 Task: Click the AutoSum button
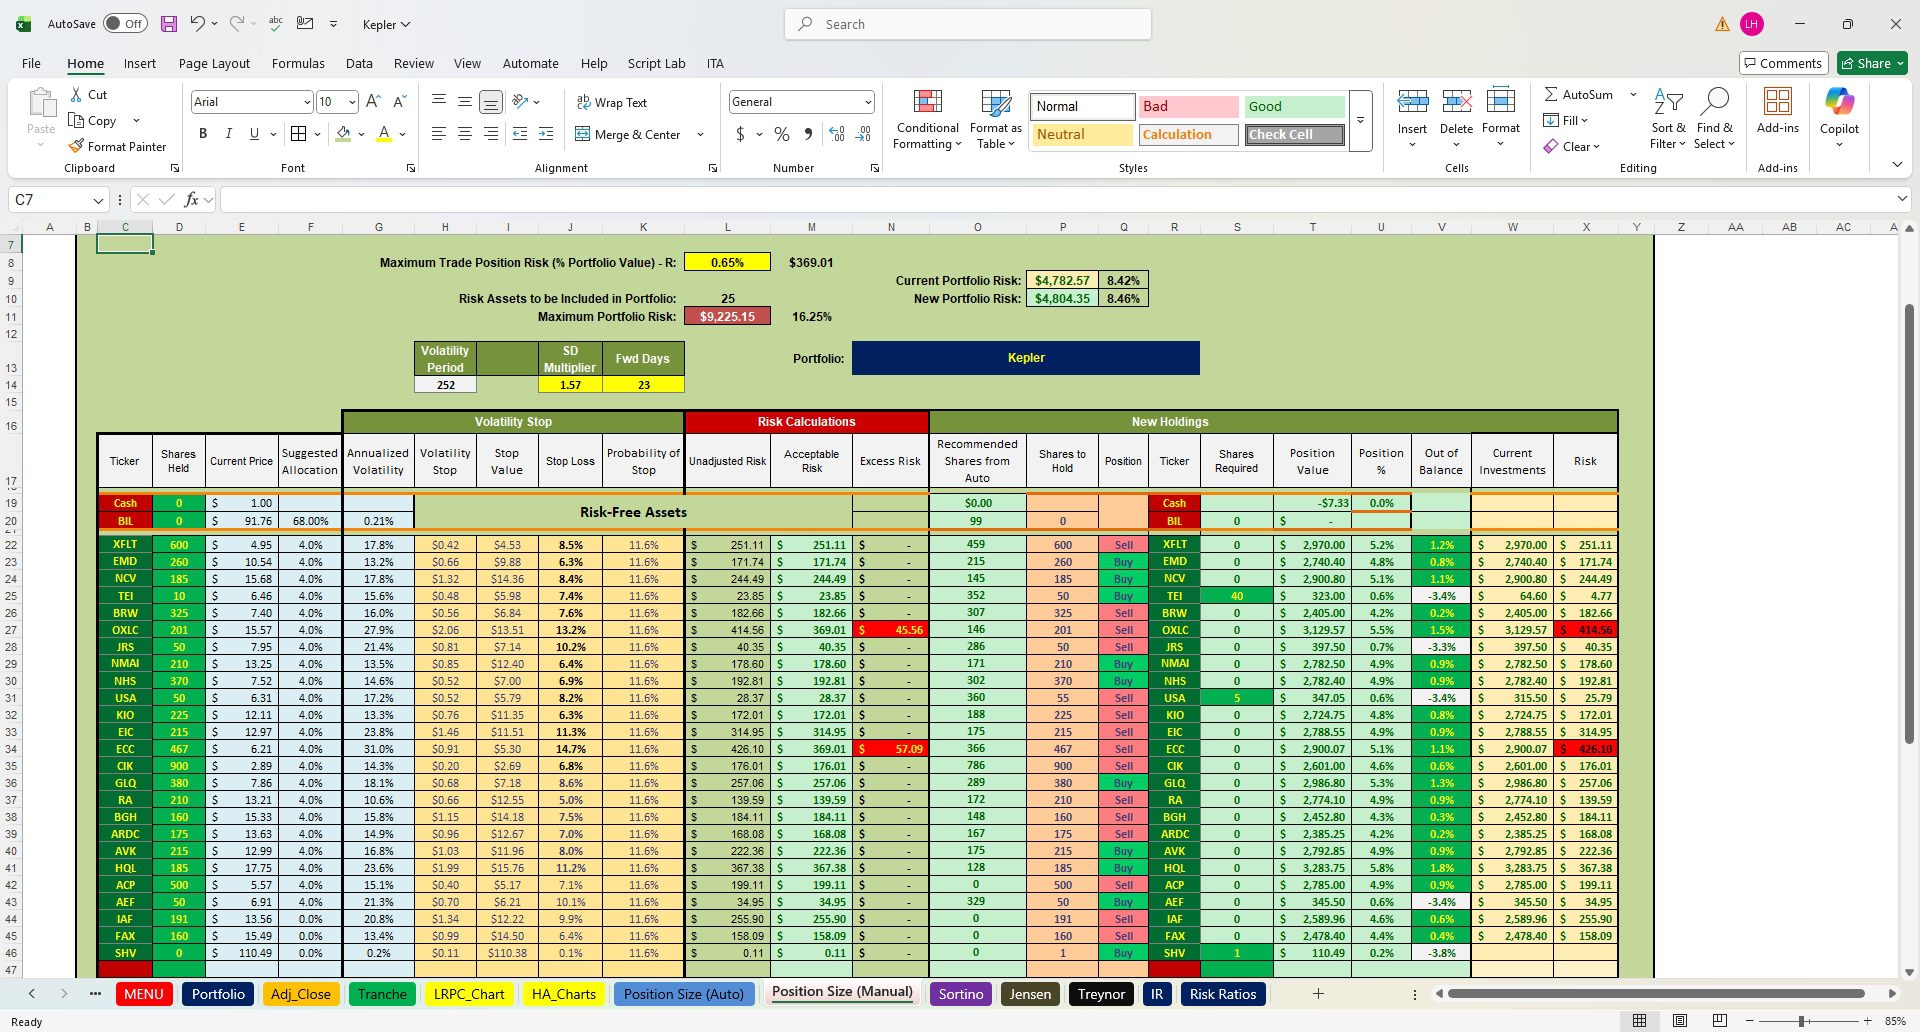(x=1578, y=94)
